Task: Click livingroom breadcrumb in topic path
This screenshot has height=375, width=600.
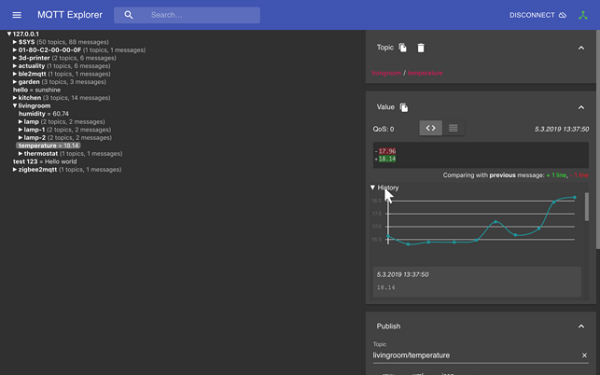Action: point(386,73)
